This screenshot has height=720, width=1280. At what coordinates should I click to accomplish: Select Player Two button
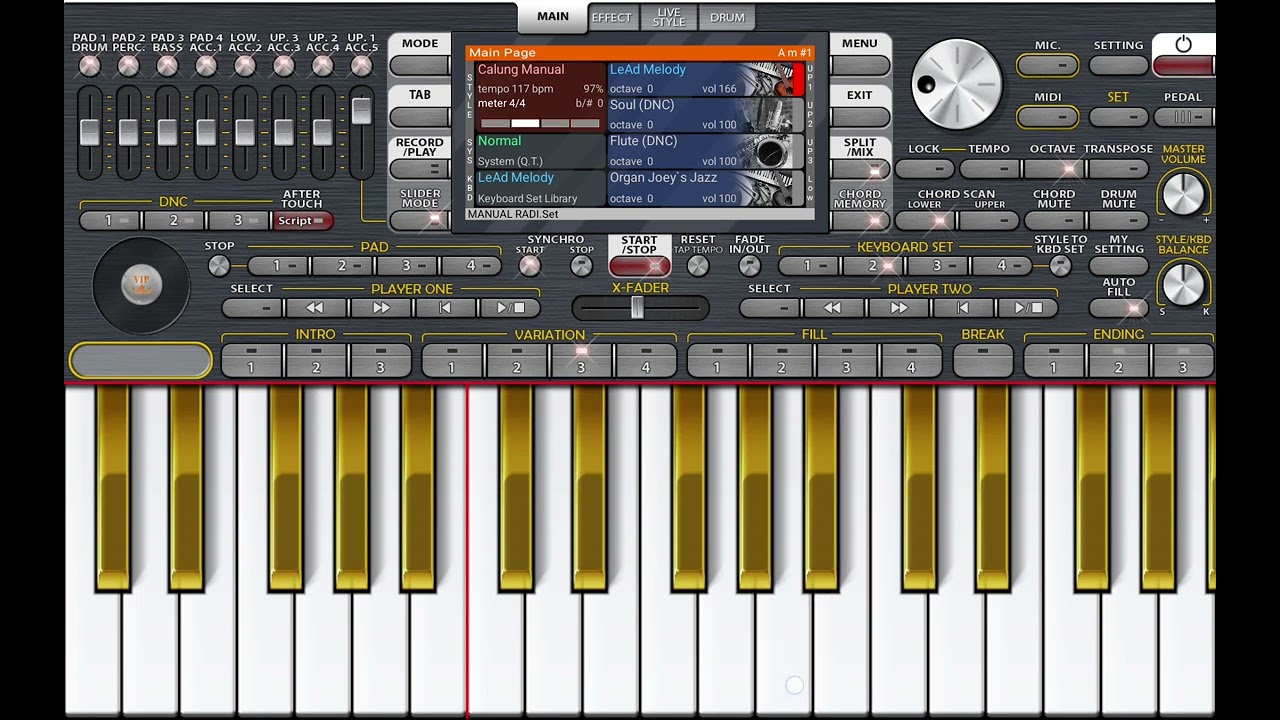tap(769, 308)
